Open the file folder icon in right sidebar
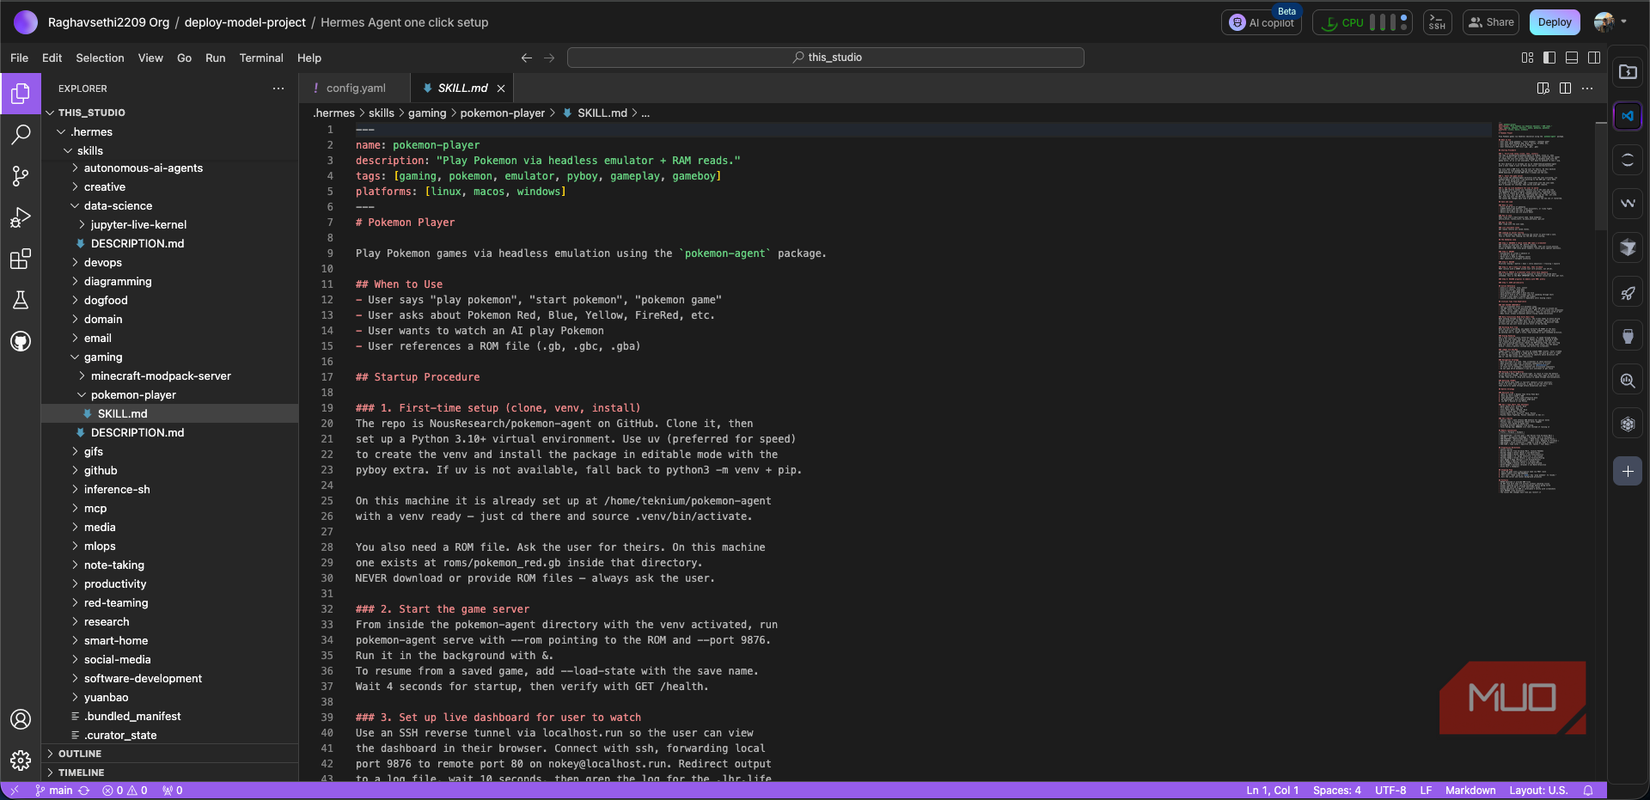 pyautogui.click(x=1628, y=72)
